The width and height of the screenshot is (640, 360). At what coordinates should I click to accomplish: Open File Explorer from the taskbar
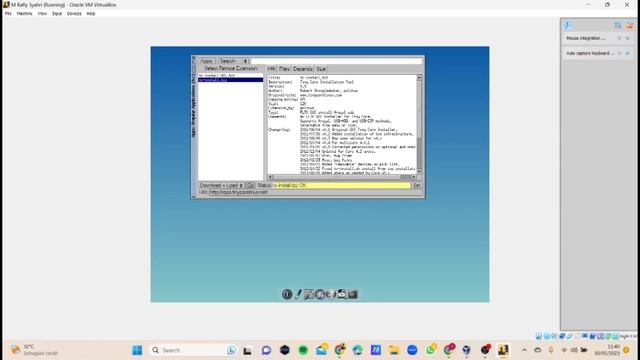pos(394,350)
